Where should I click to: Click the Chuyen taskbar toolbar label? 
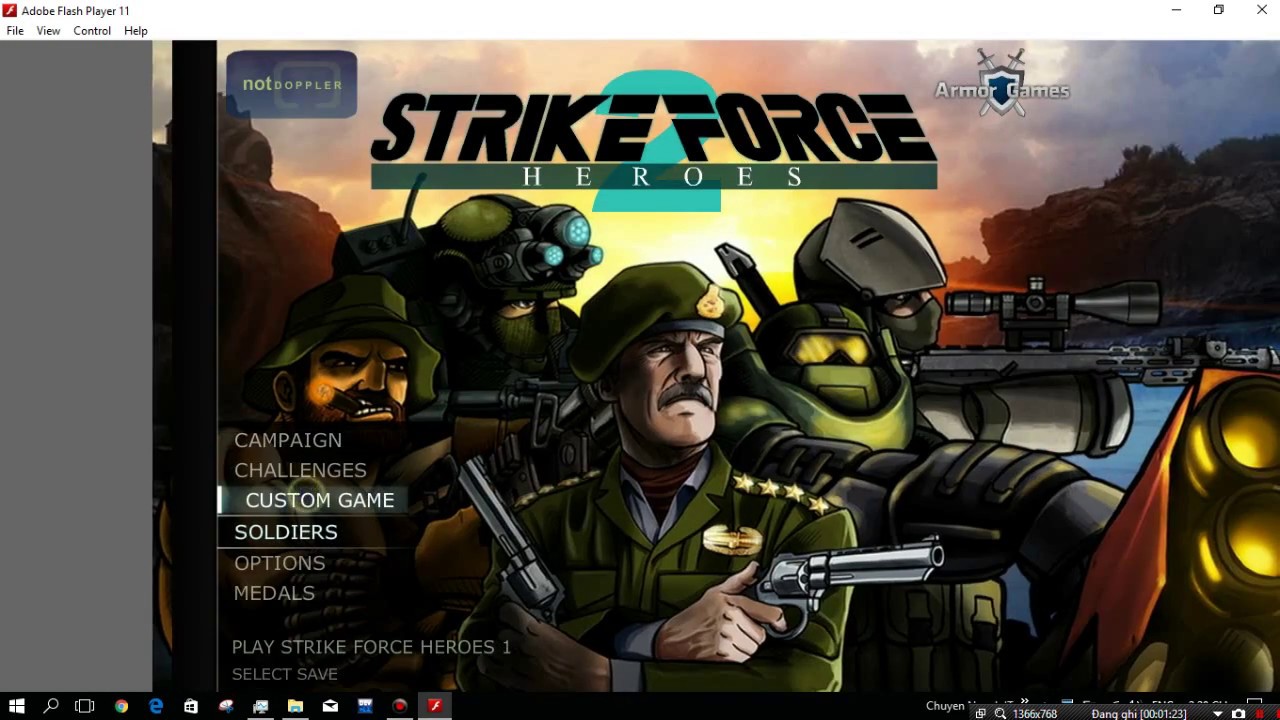(945, 706)
